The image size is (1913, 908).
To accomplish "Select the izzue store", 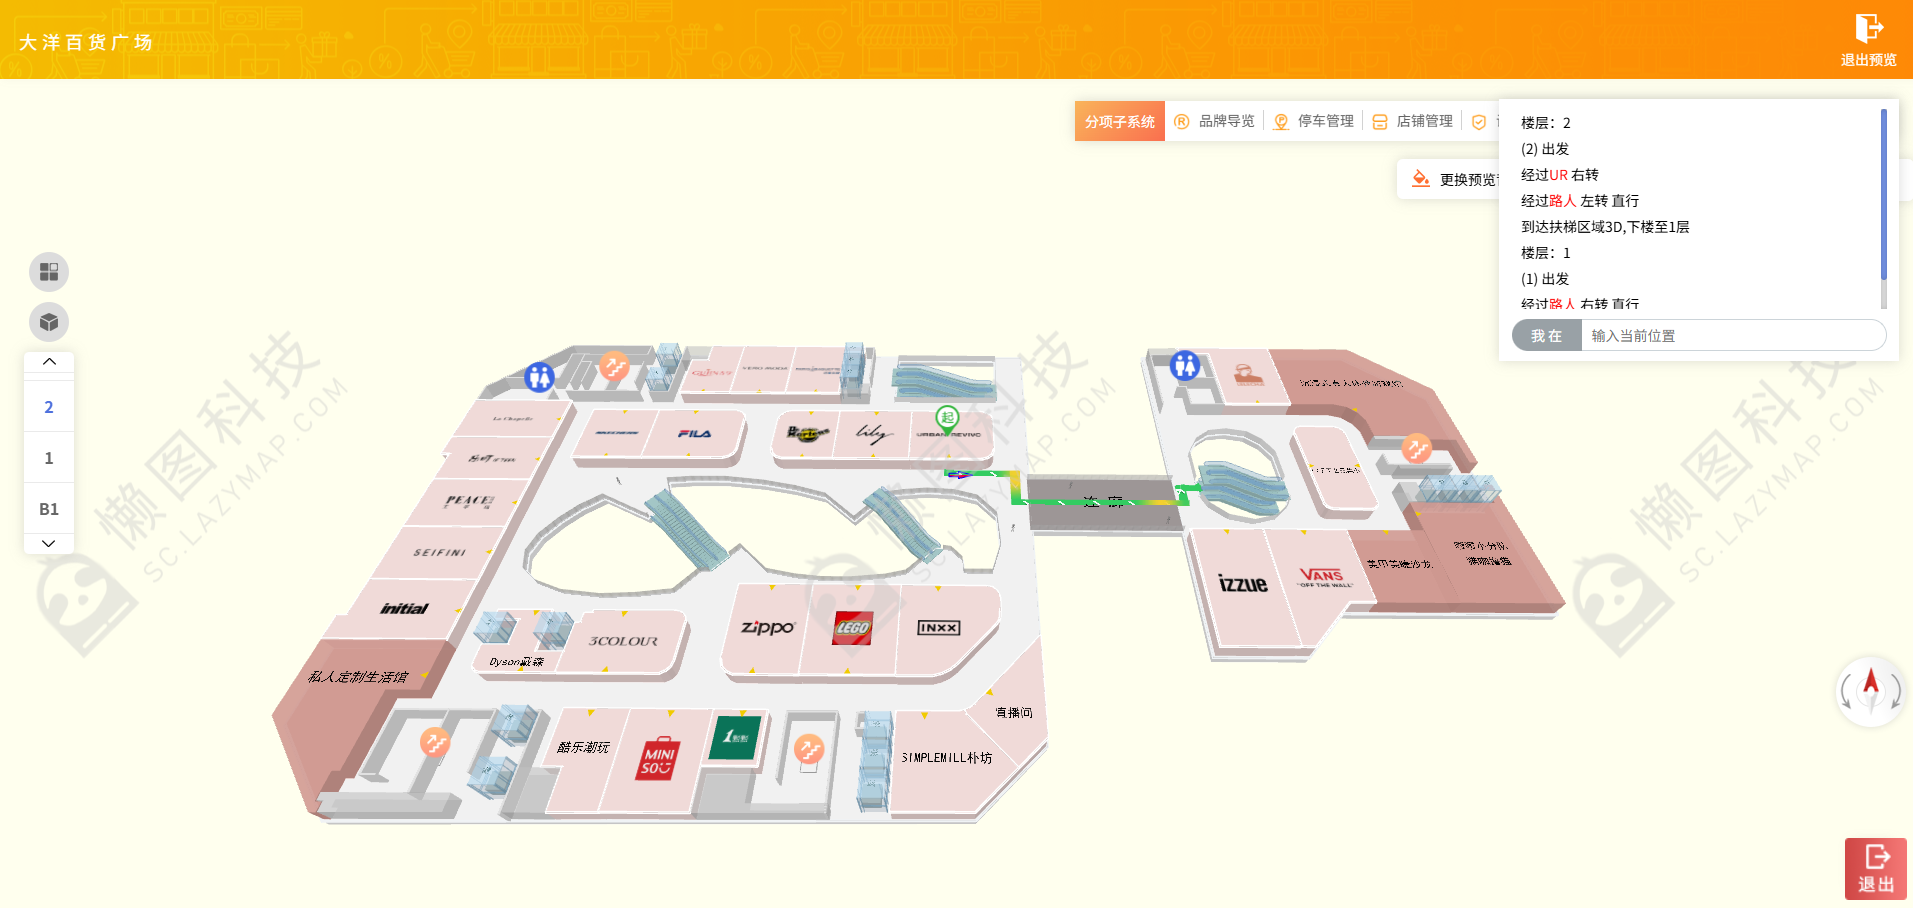I will click(1243, 584).
